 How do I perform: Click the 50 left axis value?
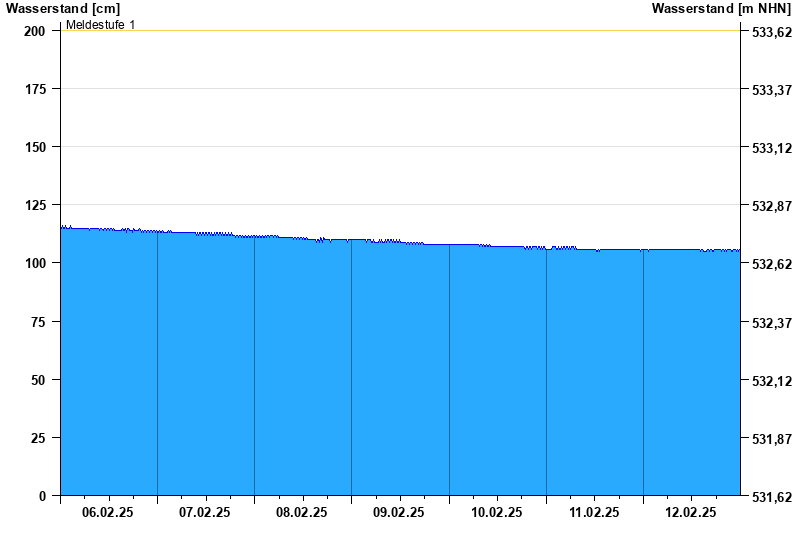tap(38, 380)
